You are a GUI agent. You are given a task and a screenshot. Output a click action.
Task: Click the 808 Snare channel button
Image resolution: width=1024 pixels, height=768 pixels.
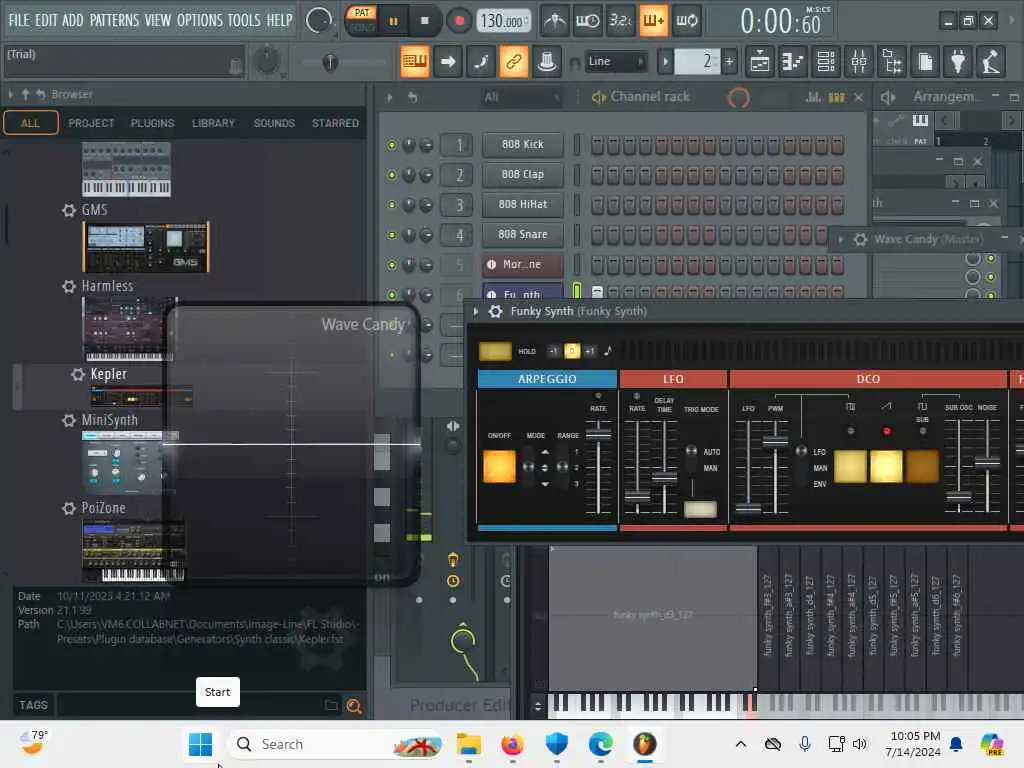pyautogui.click(x=522, y=234)
